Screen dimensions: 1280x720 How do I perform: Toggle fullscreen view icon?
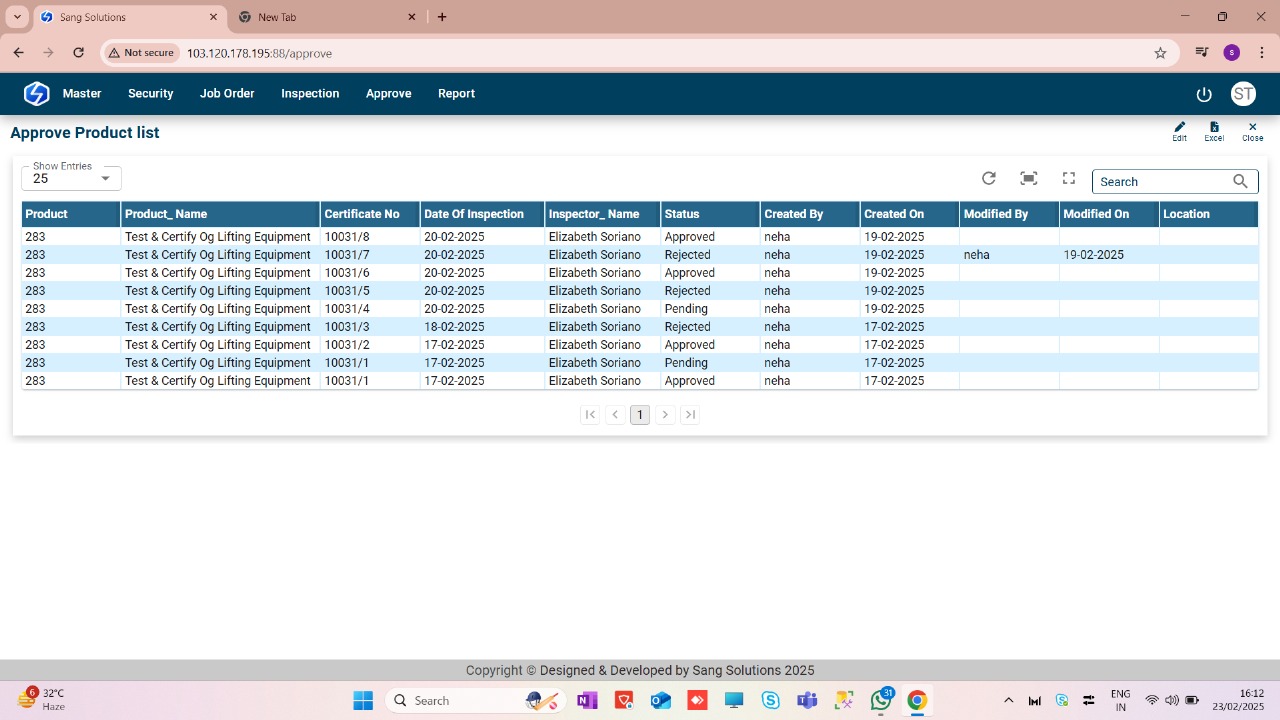[x=1068, y=178]
